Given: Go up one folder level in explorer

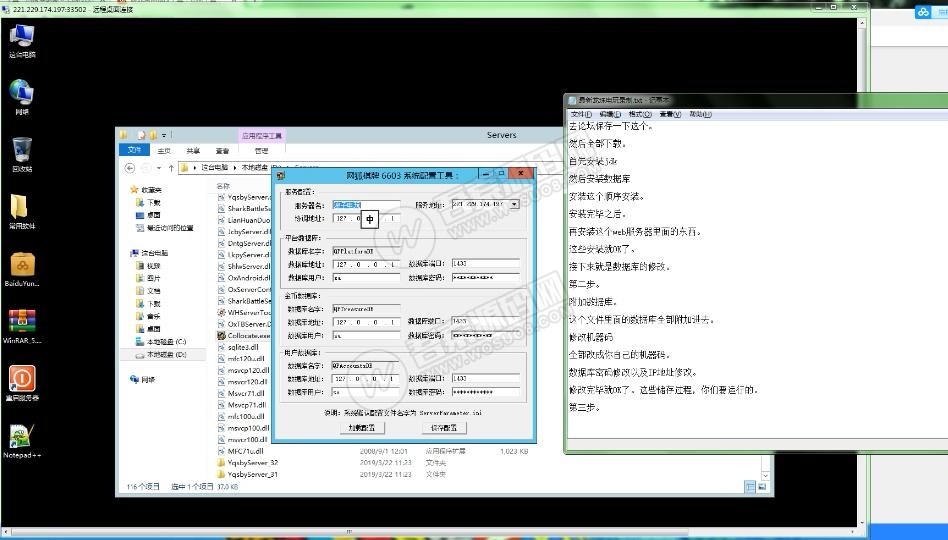Looking at the screenshot, I should [171, 168].
